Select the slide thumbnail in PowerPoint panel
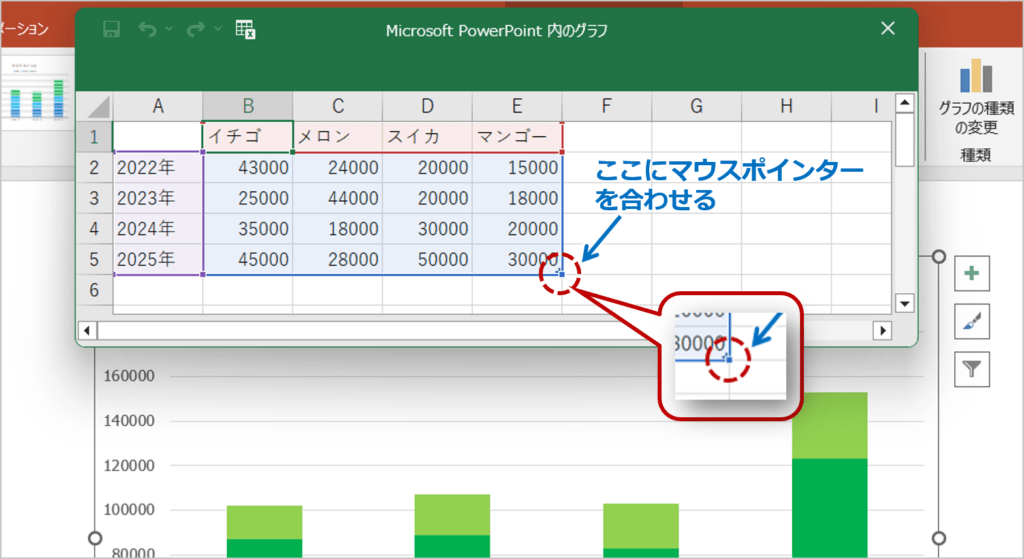 [37, 92]
